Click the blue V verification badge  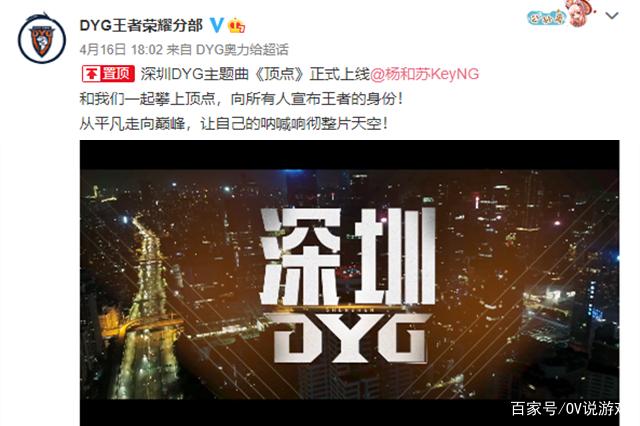[217, 25]
